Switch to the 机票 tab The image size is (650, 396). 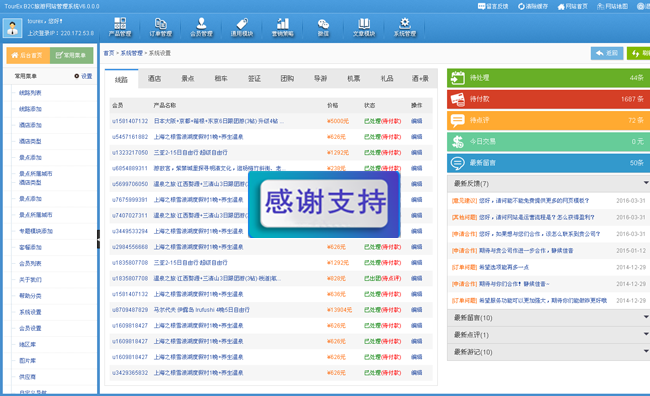(354, 78)
